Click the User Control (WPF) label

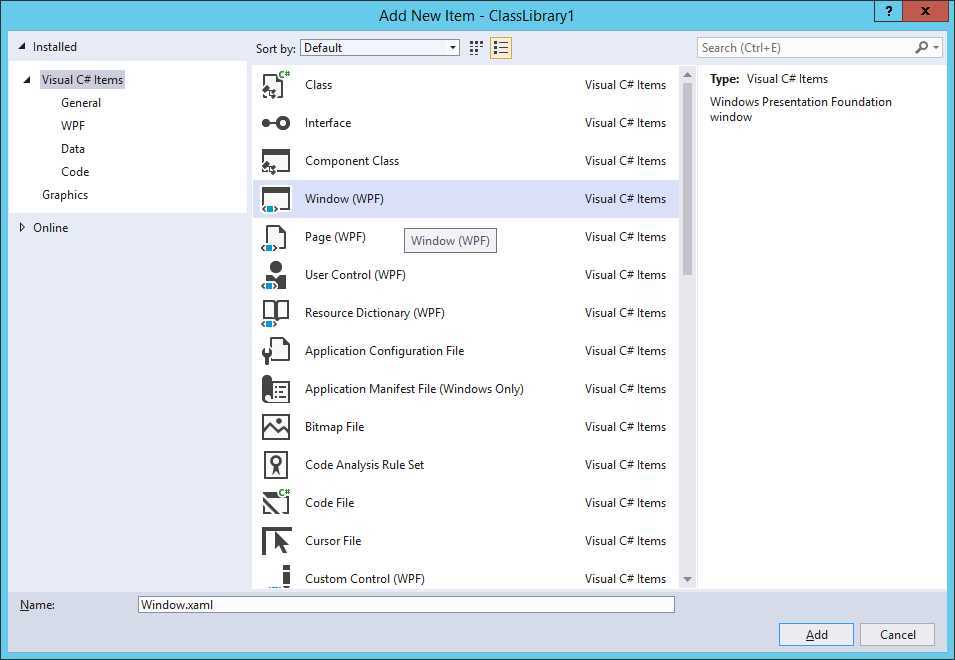coord(355,275)
